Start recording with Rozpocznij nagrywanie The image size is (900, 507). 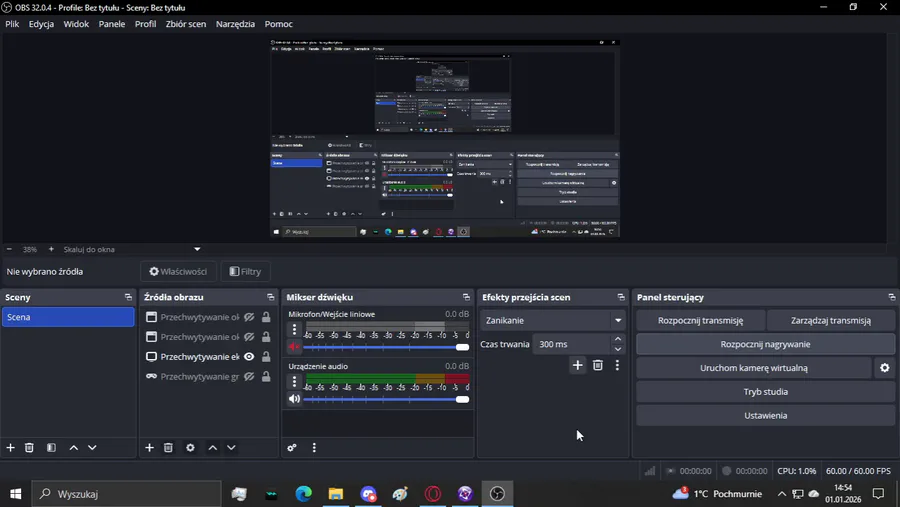[x=765, y=344]
